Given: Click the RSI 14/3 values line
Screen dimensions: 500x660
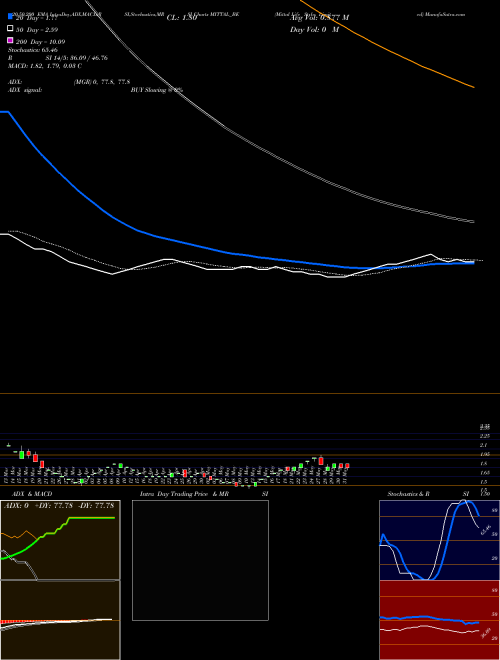Looking at the screenshot, I should pos(58,58).
